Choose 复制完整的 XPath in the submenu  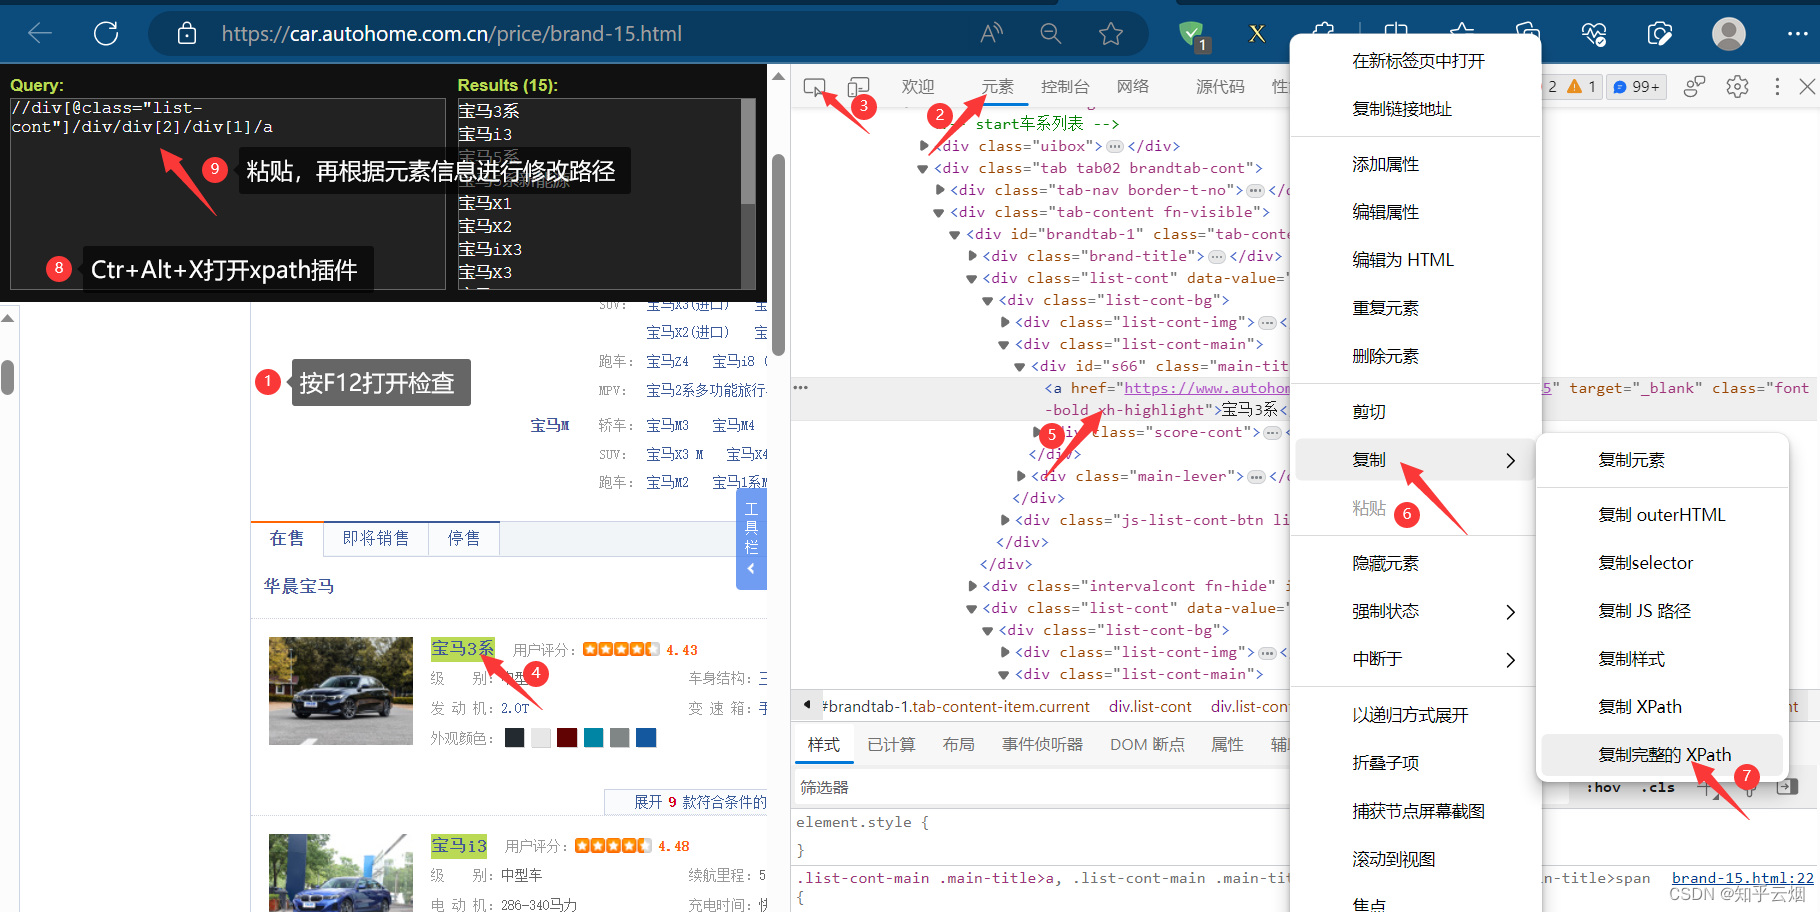click(1663, 755)
